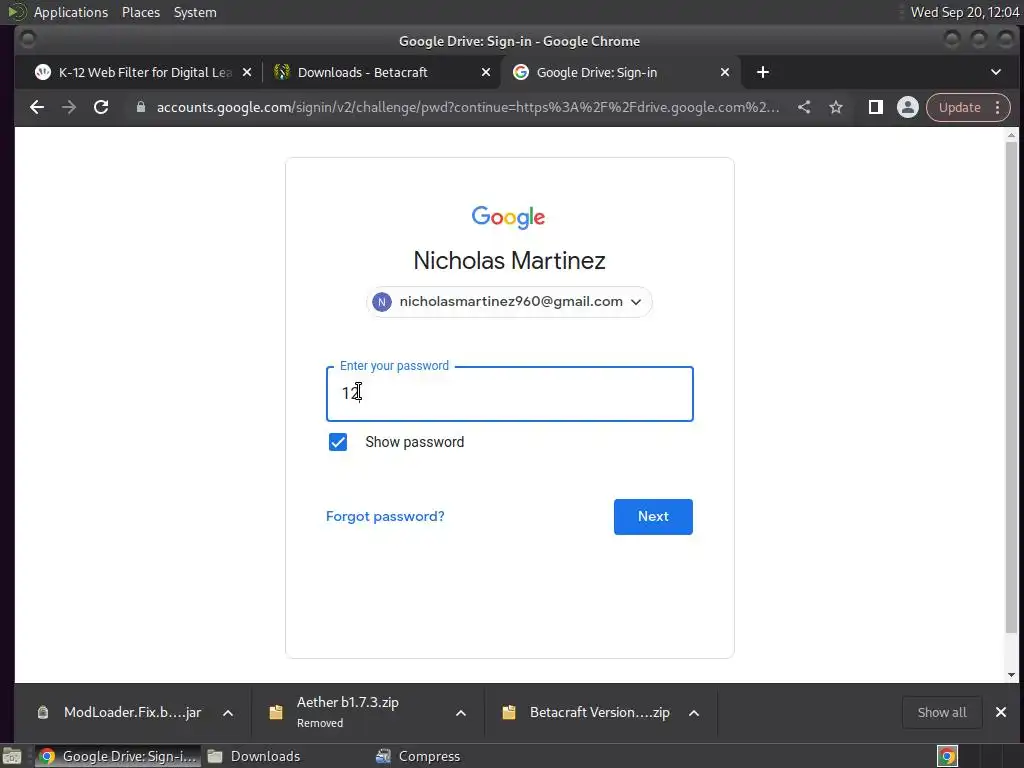Click the clock date Wed Sep 20
Screen dimensions: 1024x768
pyautogui.click(x=965, y=12)
